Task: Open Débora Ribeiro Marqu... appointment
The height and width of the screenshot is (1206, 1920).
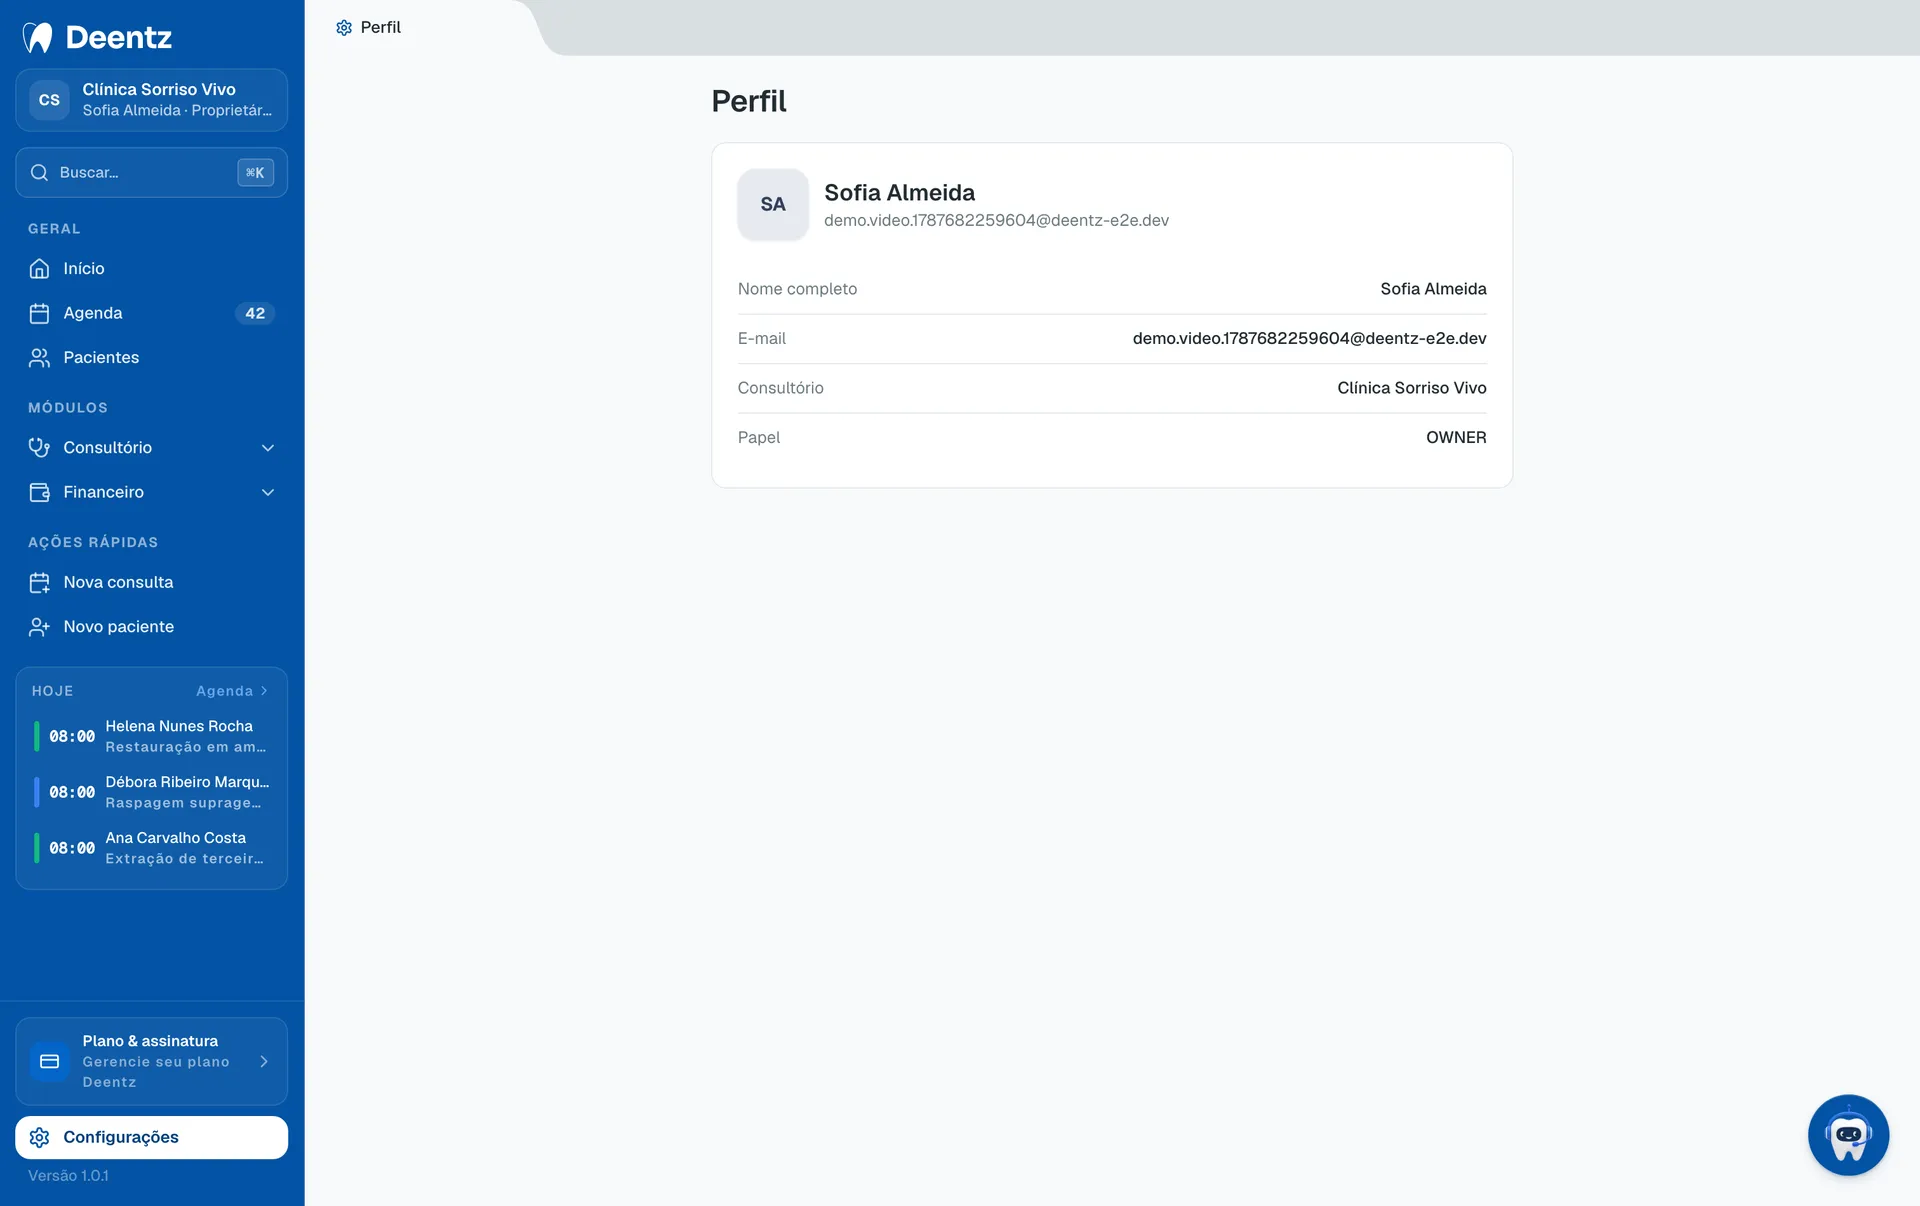Action: 152,792
